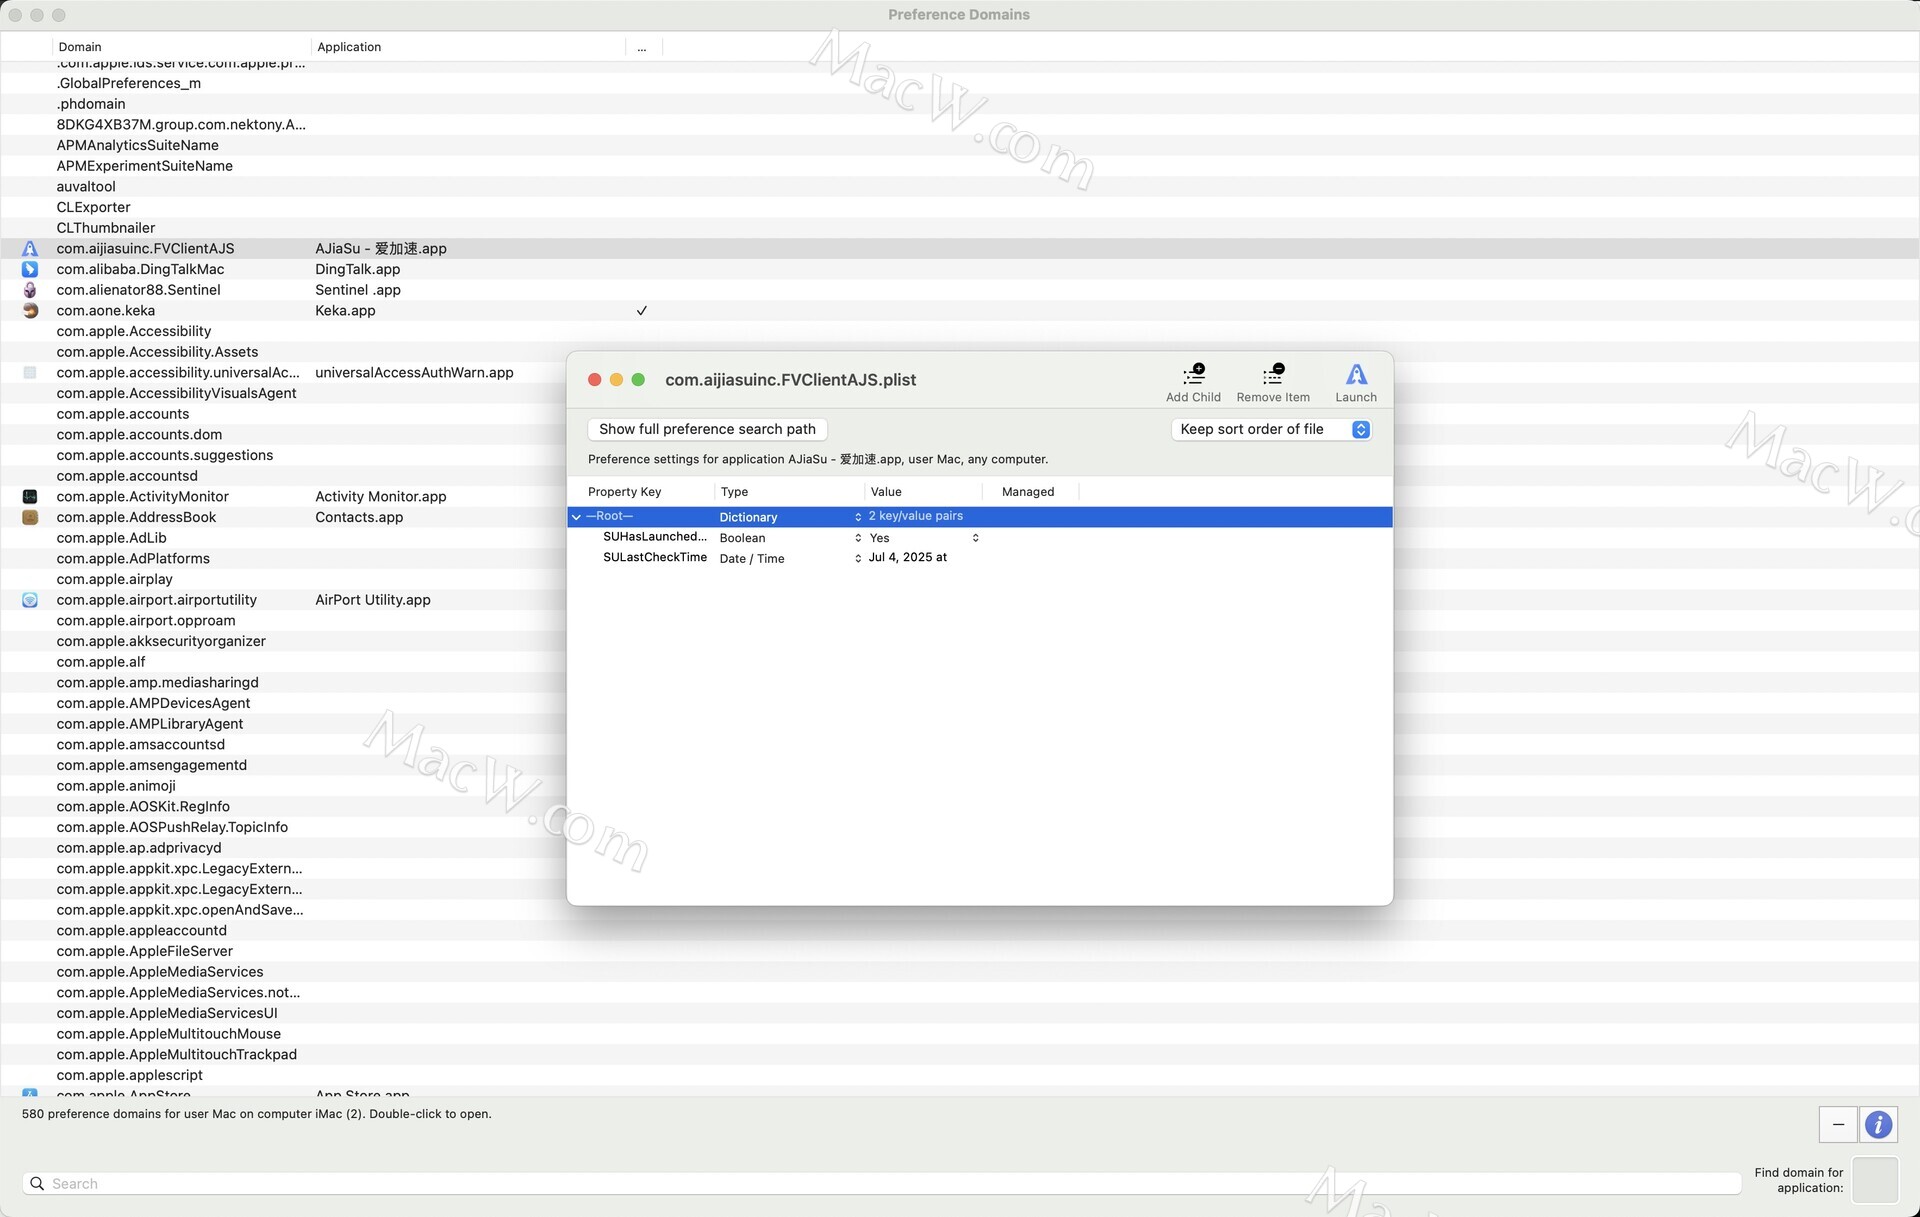This screenshot has height=1217, width=1920.
Task: Open the type popup for the Root Dictionary
Action: pyautogui.click(x=858, y=517)
